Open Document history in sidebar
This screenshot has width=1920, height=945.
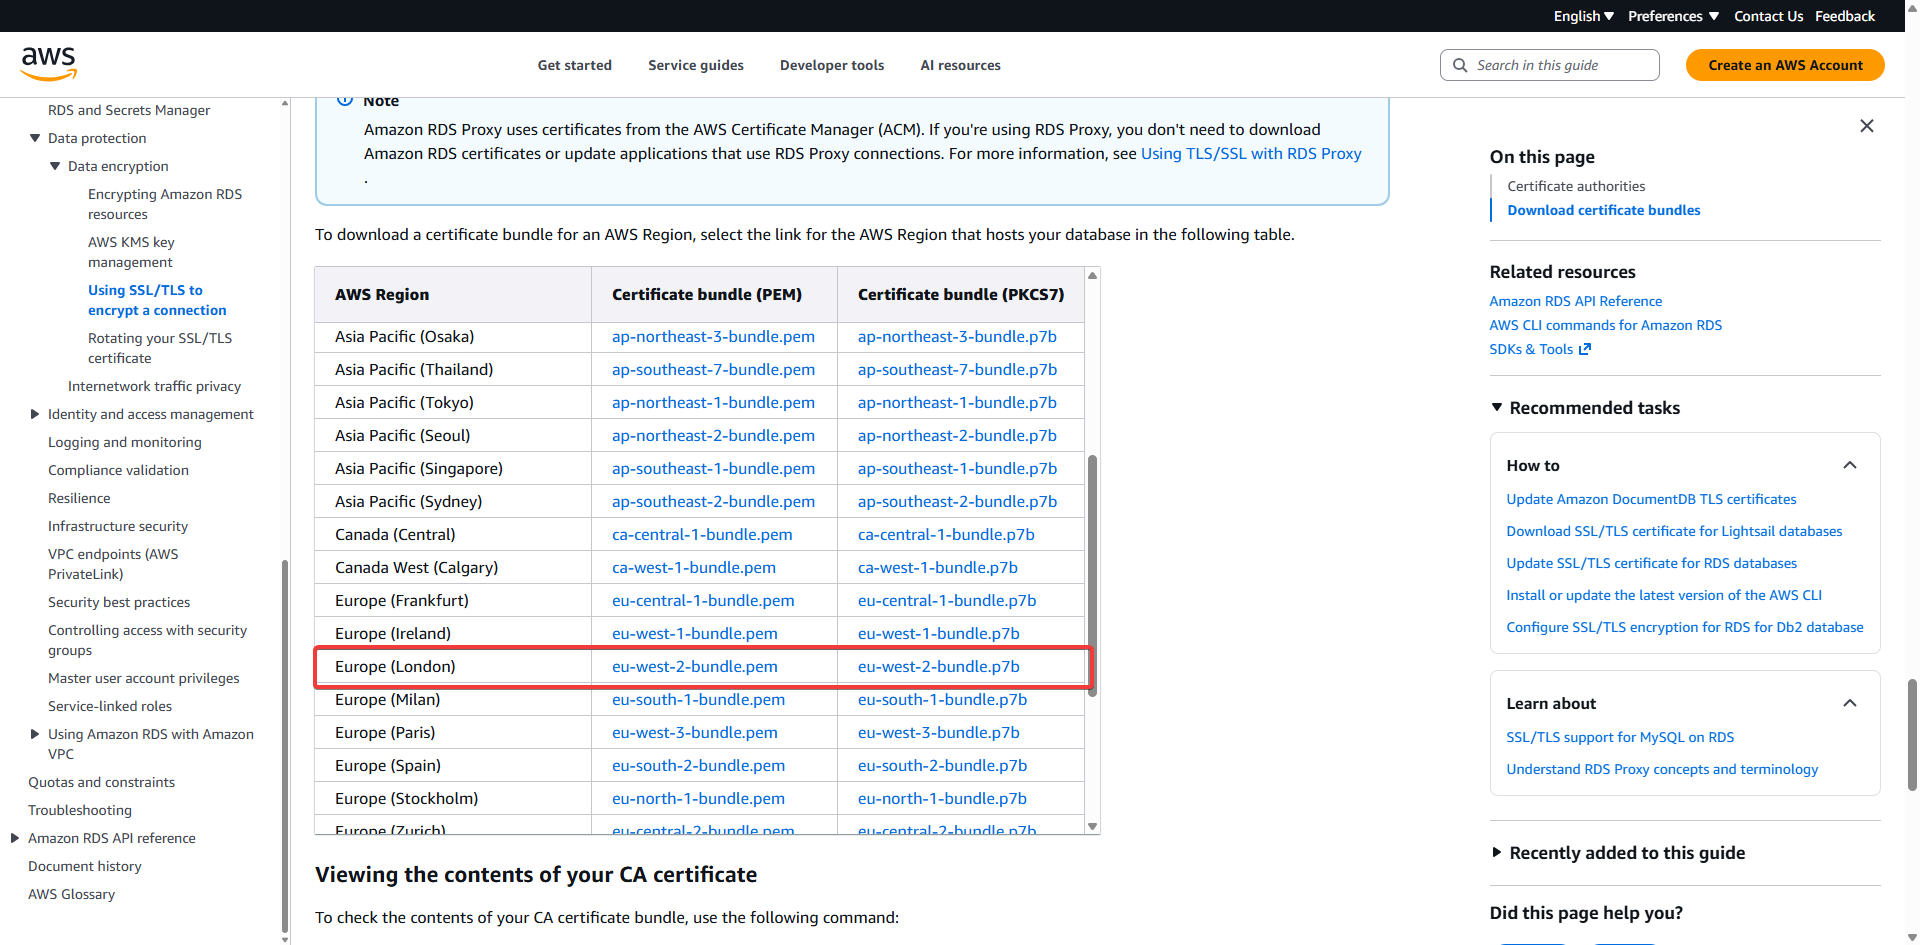point(85,866)
